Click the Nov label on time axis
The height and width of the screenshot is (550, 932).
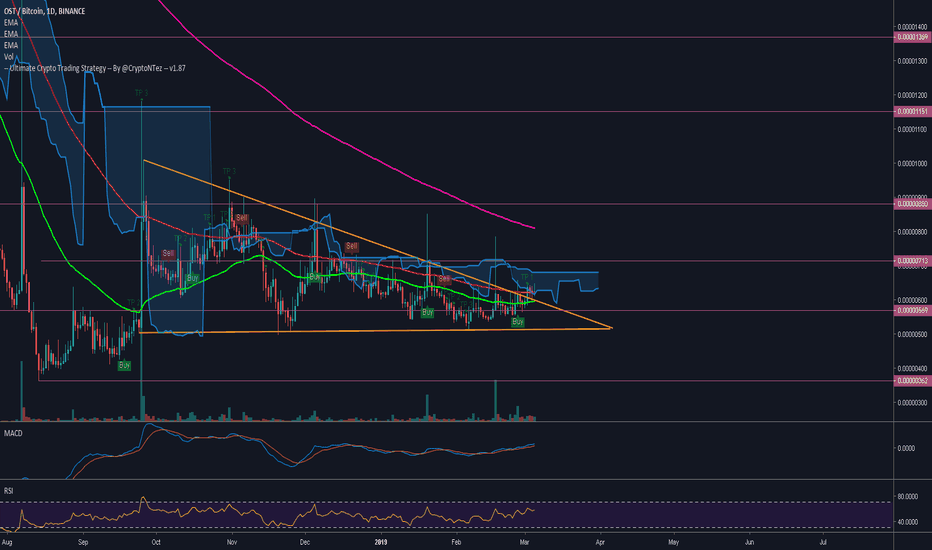[232, 542]
